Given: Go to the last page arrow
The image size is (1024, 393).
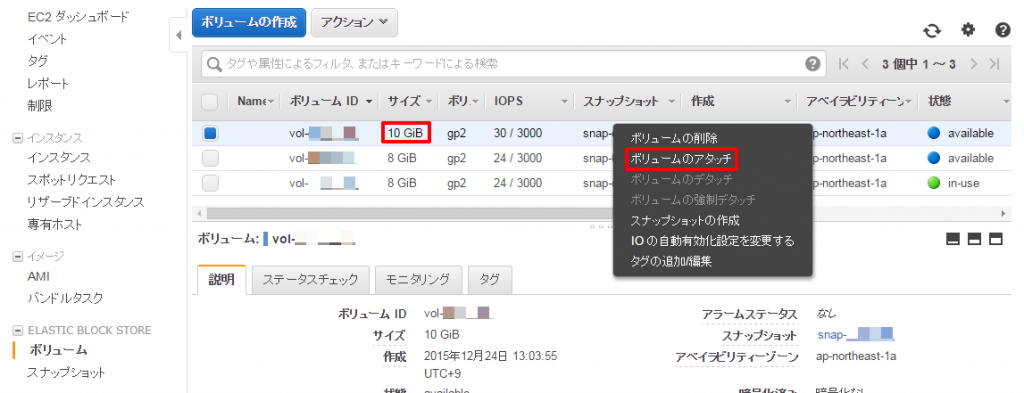Looking at the screenshot, I should click(995, 64).
